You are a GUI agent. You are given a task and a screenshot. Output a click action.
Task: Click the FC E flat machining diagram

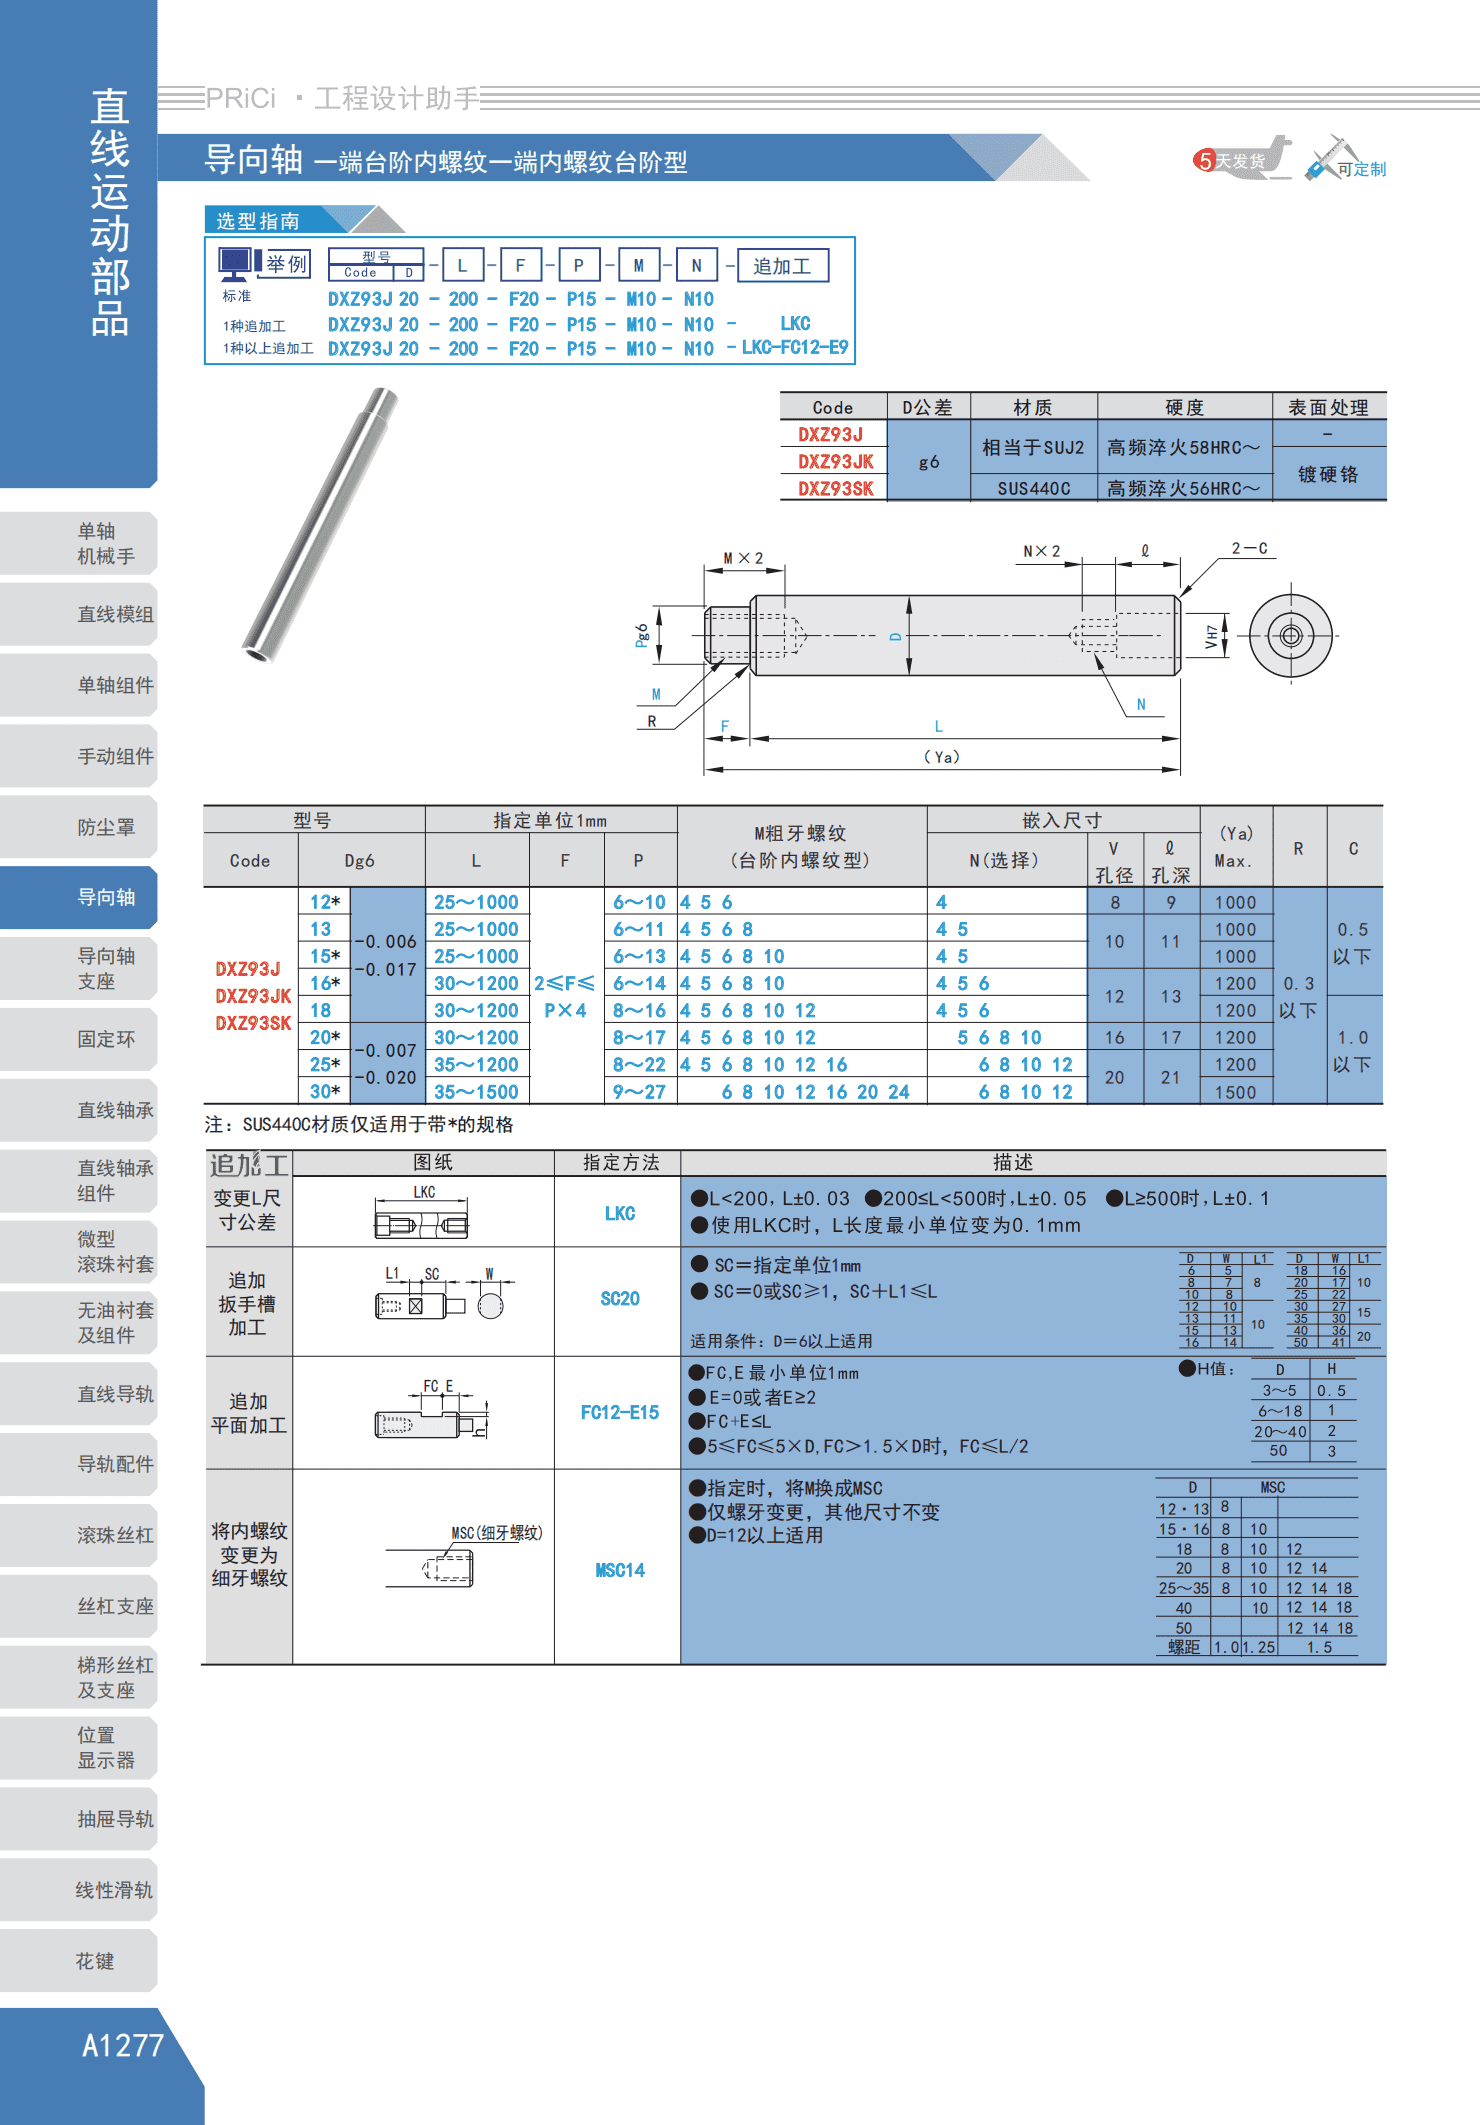432,1410
